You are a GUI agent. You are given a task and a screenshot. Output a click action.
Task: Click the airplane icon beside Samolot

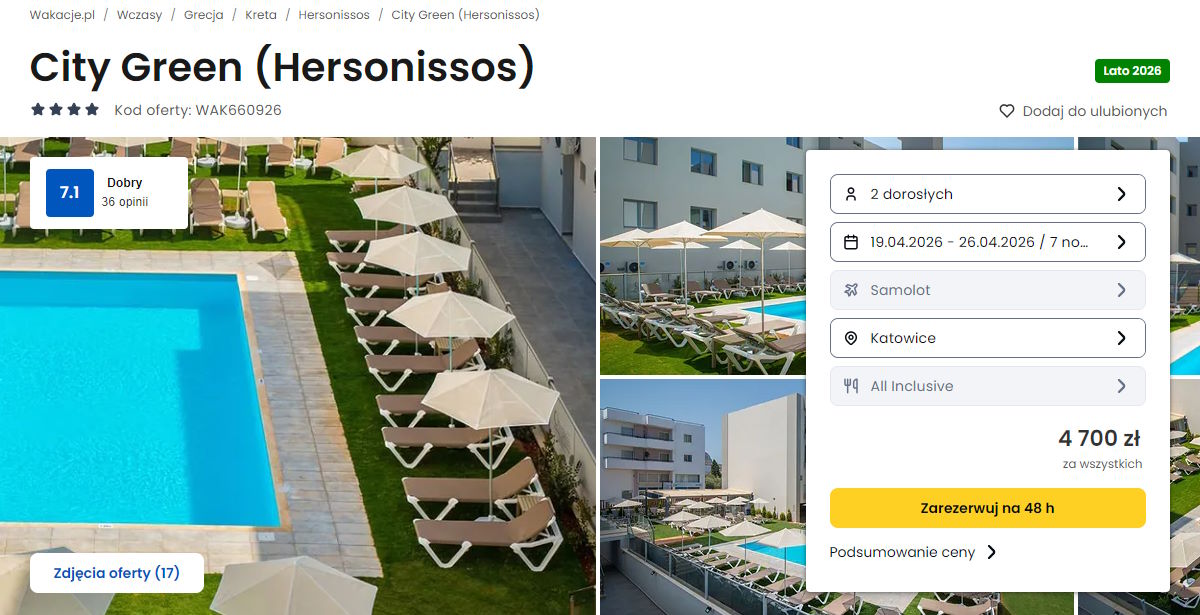pyautogui.click(x=851, y=290)
